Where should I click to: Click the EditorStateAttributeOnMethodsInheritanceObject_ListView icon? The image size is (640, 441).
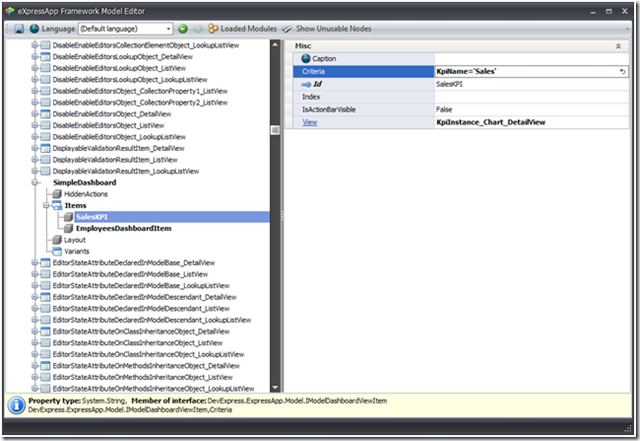tap(46, 377)
